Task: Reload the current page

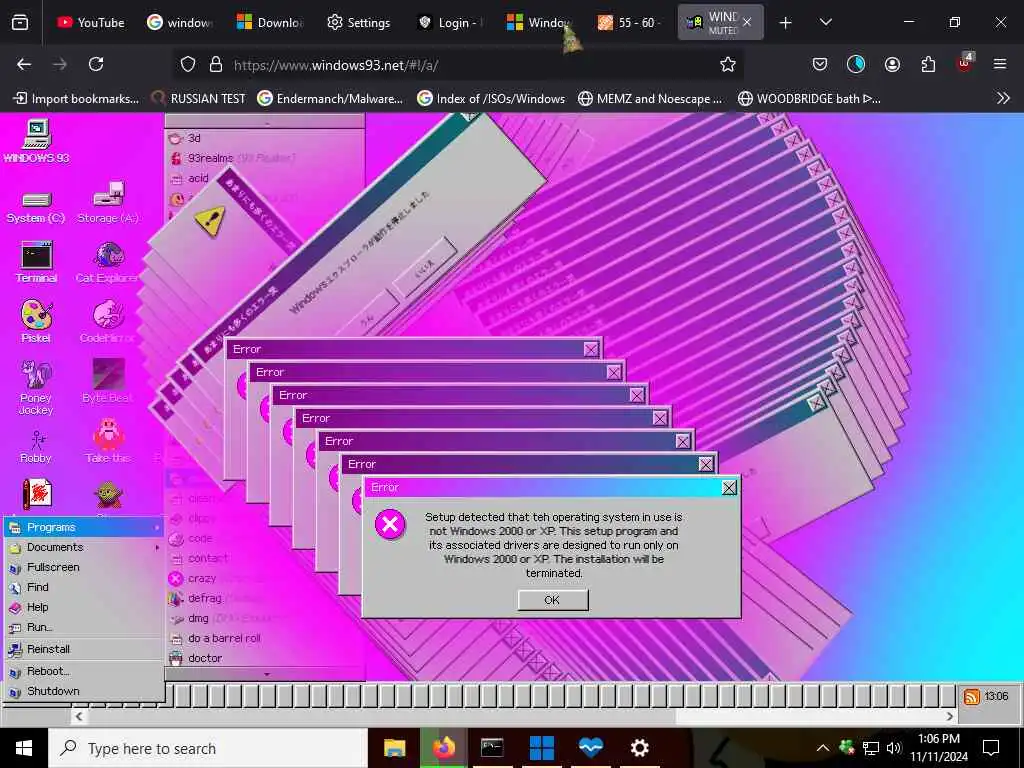Action: pyautogui.click(x=96, y=64)
